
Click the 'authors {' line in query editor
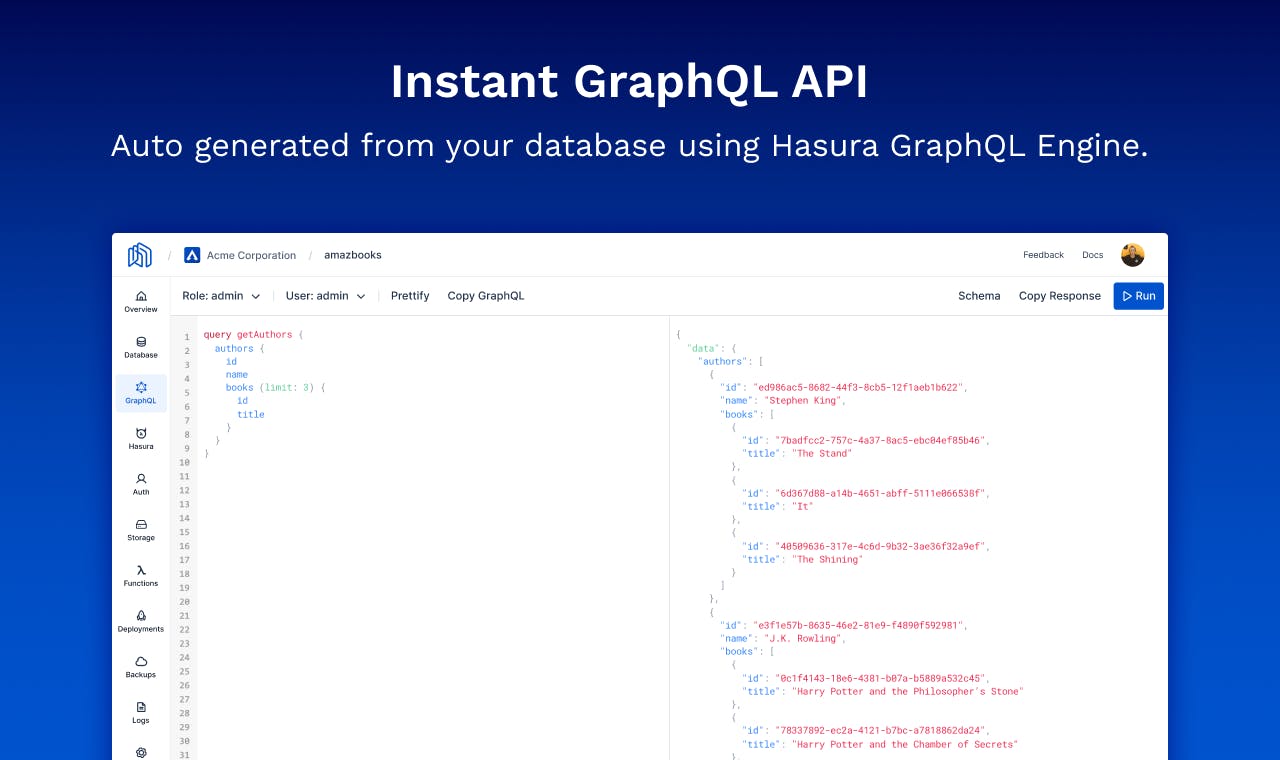pos(239,348)
